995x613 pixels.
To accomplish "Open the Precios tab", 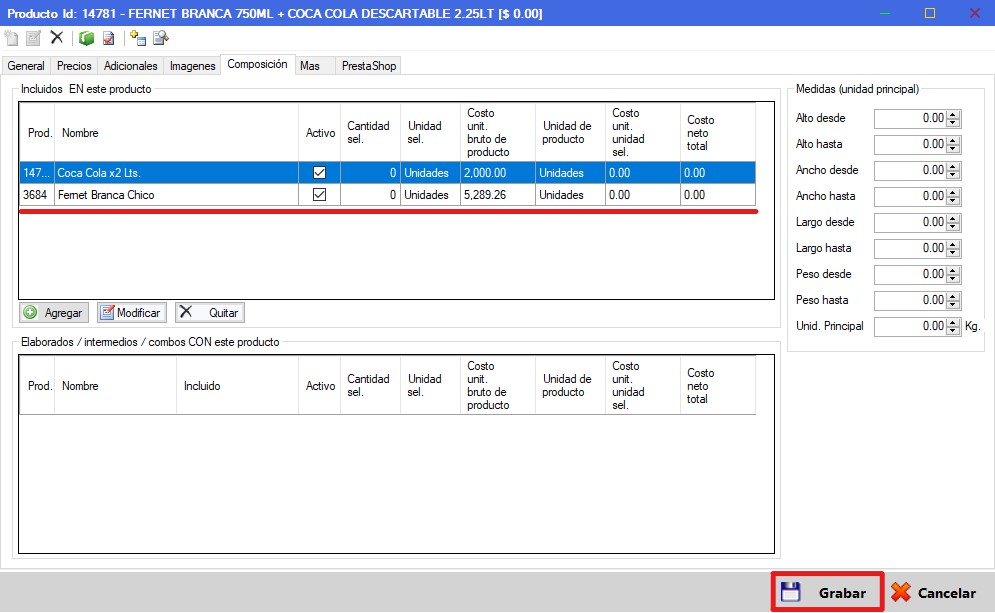I will (x=74, y=66).
